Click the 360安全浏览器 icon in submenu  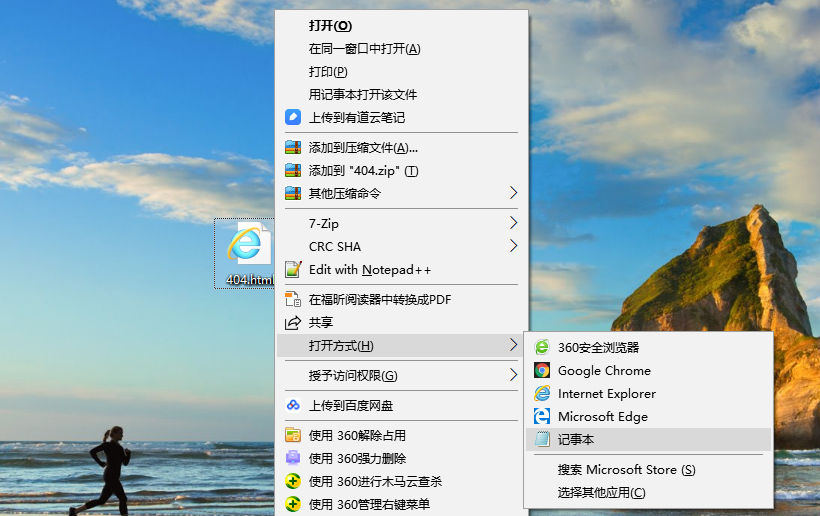[542, 347]
